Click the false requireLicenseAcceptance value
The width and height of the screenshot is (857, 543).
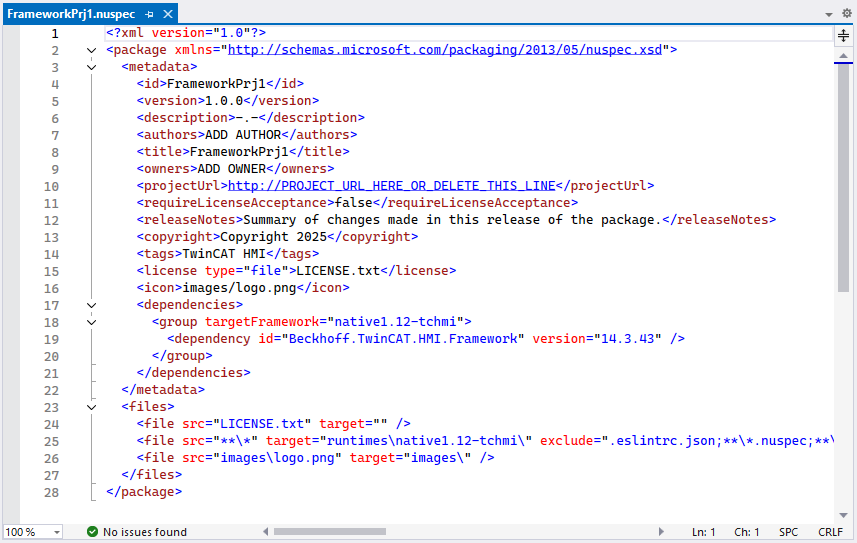coord(353,203)
